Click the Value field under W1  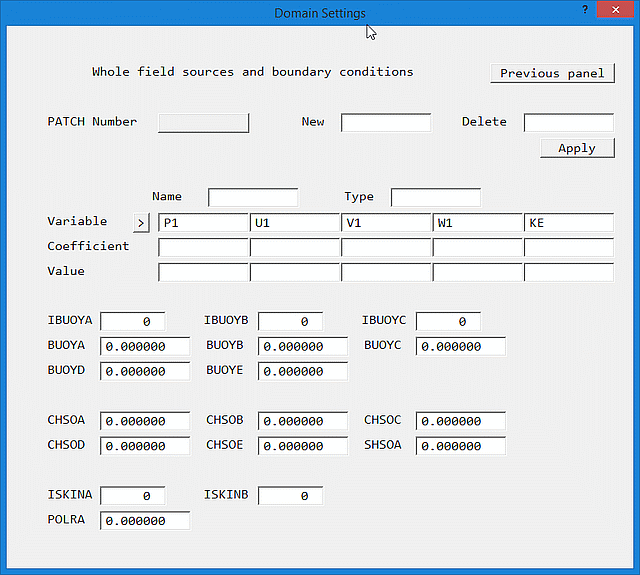[477, 272]
